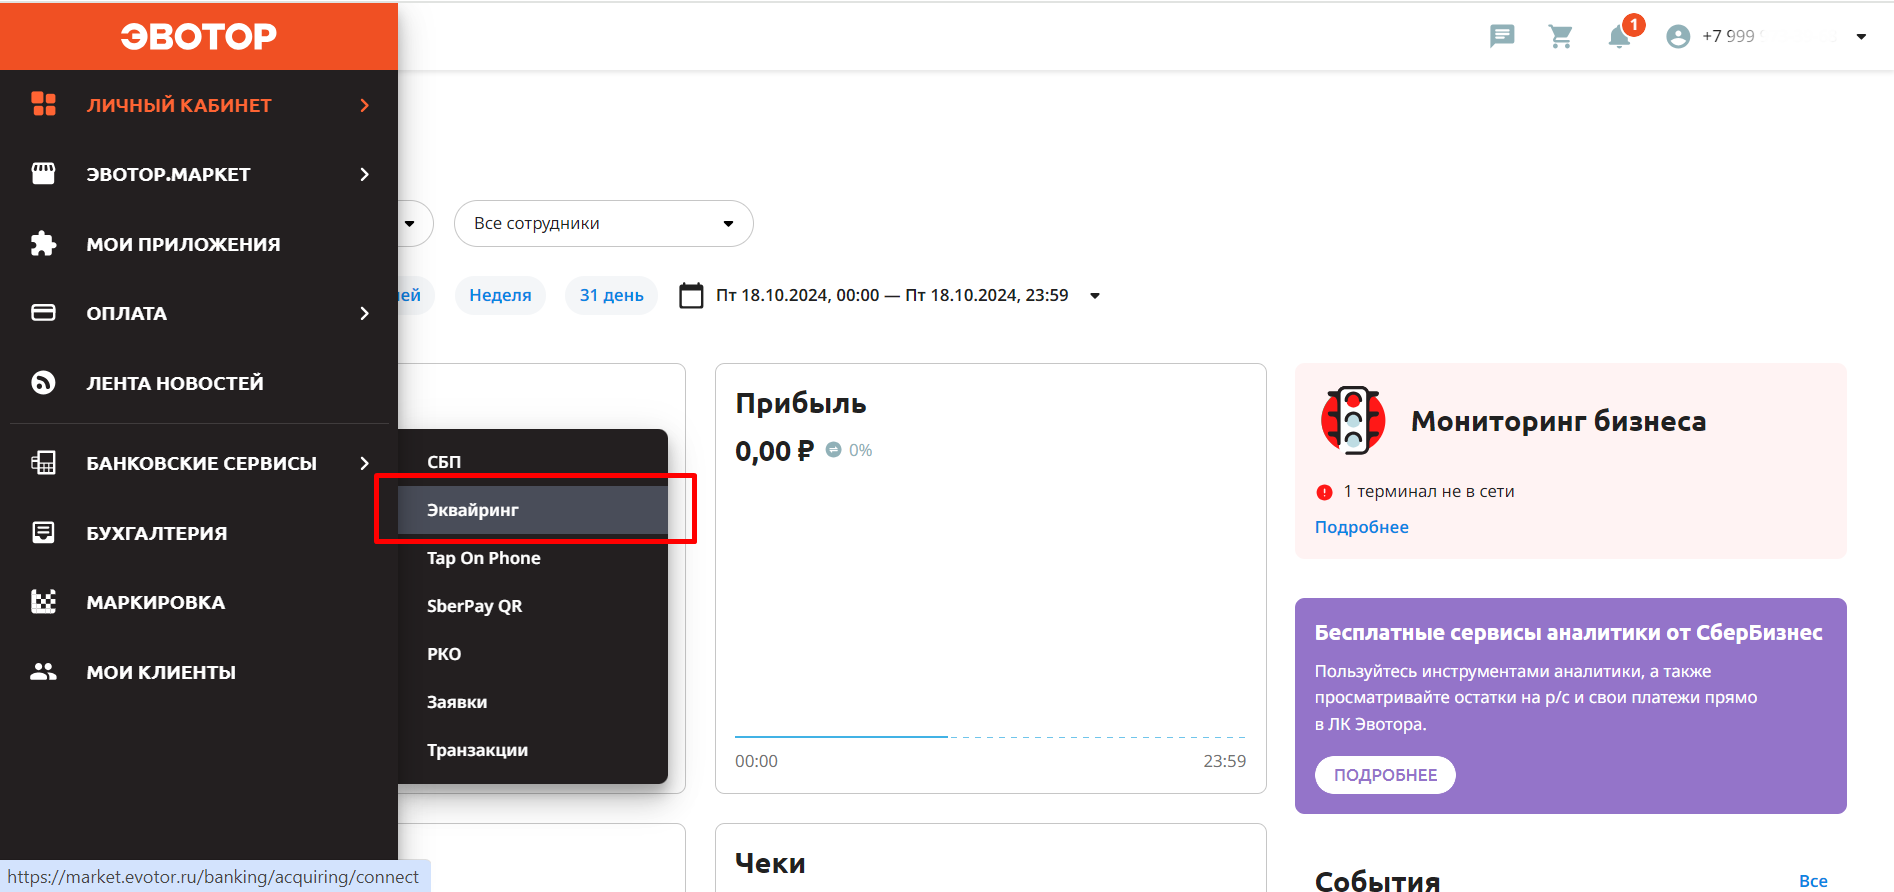Click the Прибыль card heading
Viewport: 1894px width, 892px height.
pos(801,403)
